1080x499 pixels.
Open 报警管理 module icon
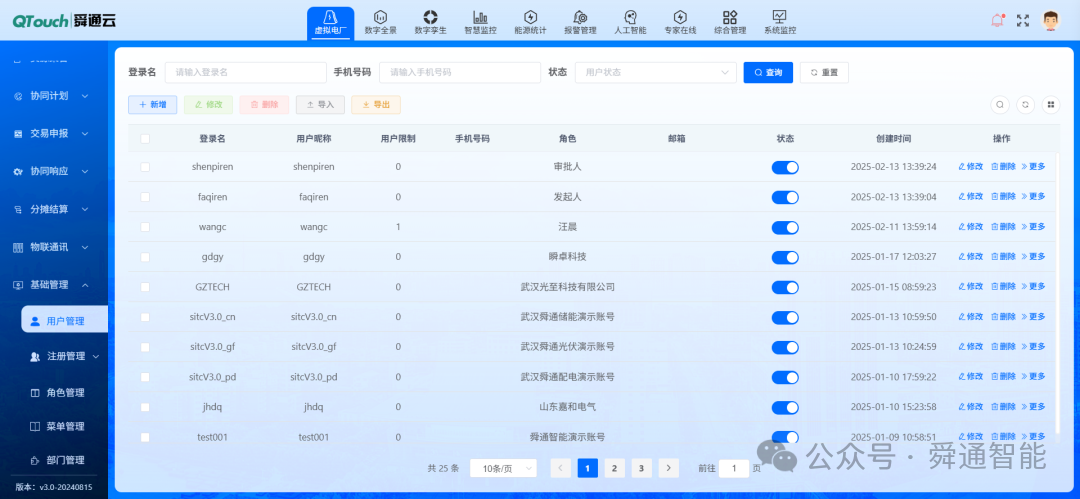[x=580, y=17]
